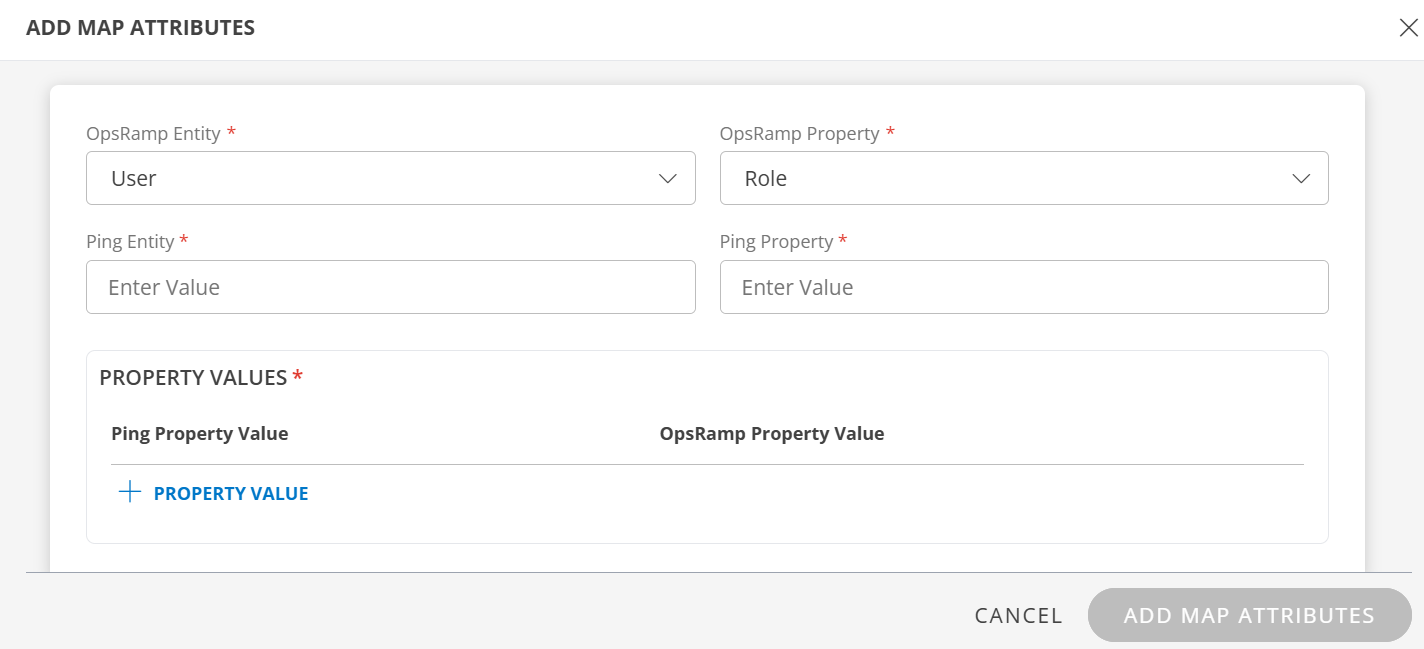Click the ADD MAP ATTRIBUTES dialog title
The width and height of the screenshot is (1424, 649).
coord(140,28)
